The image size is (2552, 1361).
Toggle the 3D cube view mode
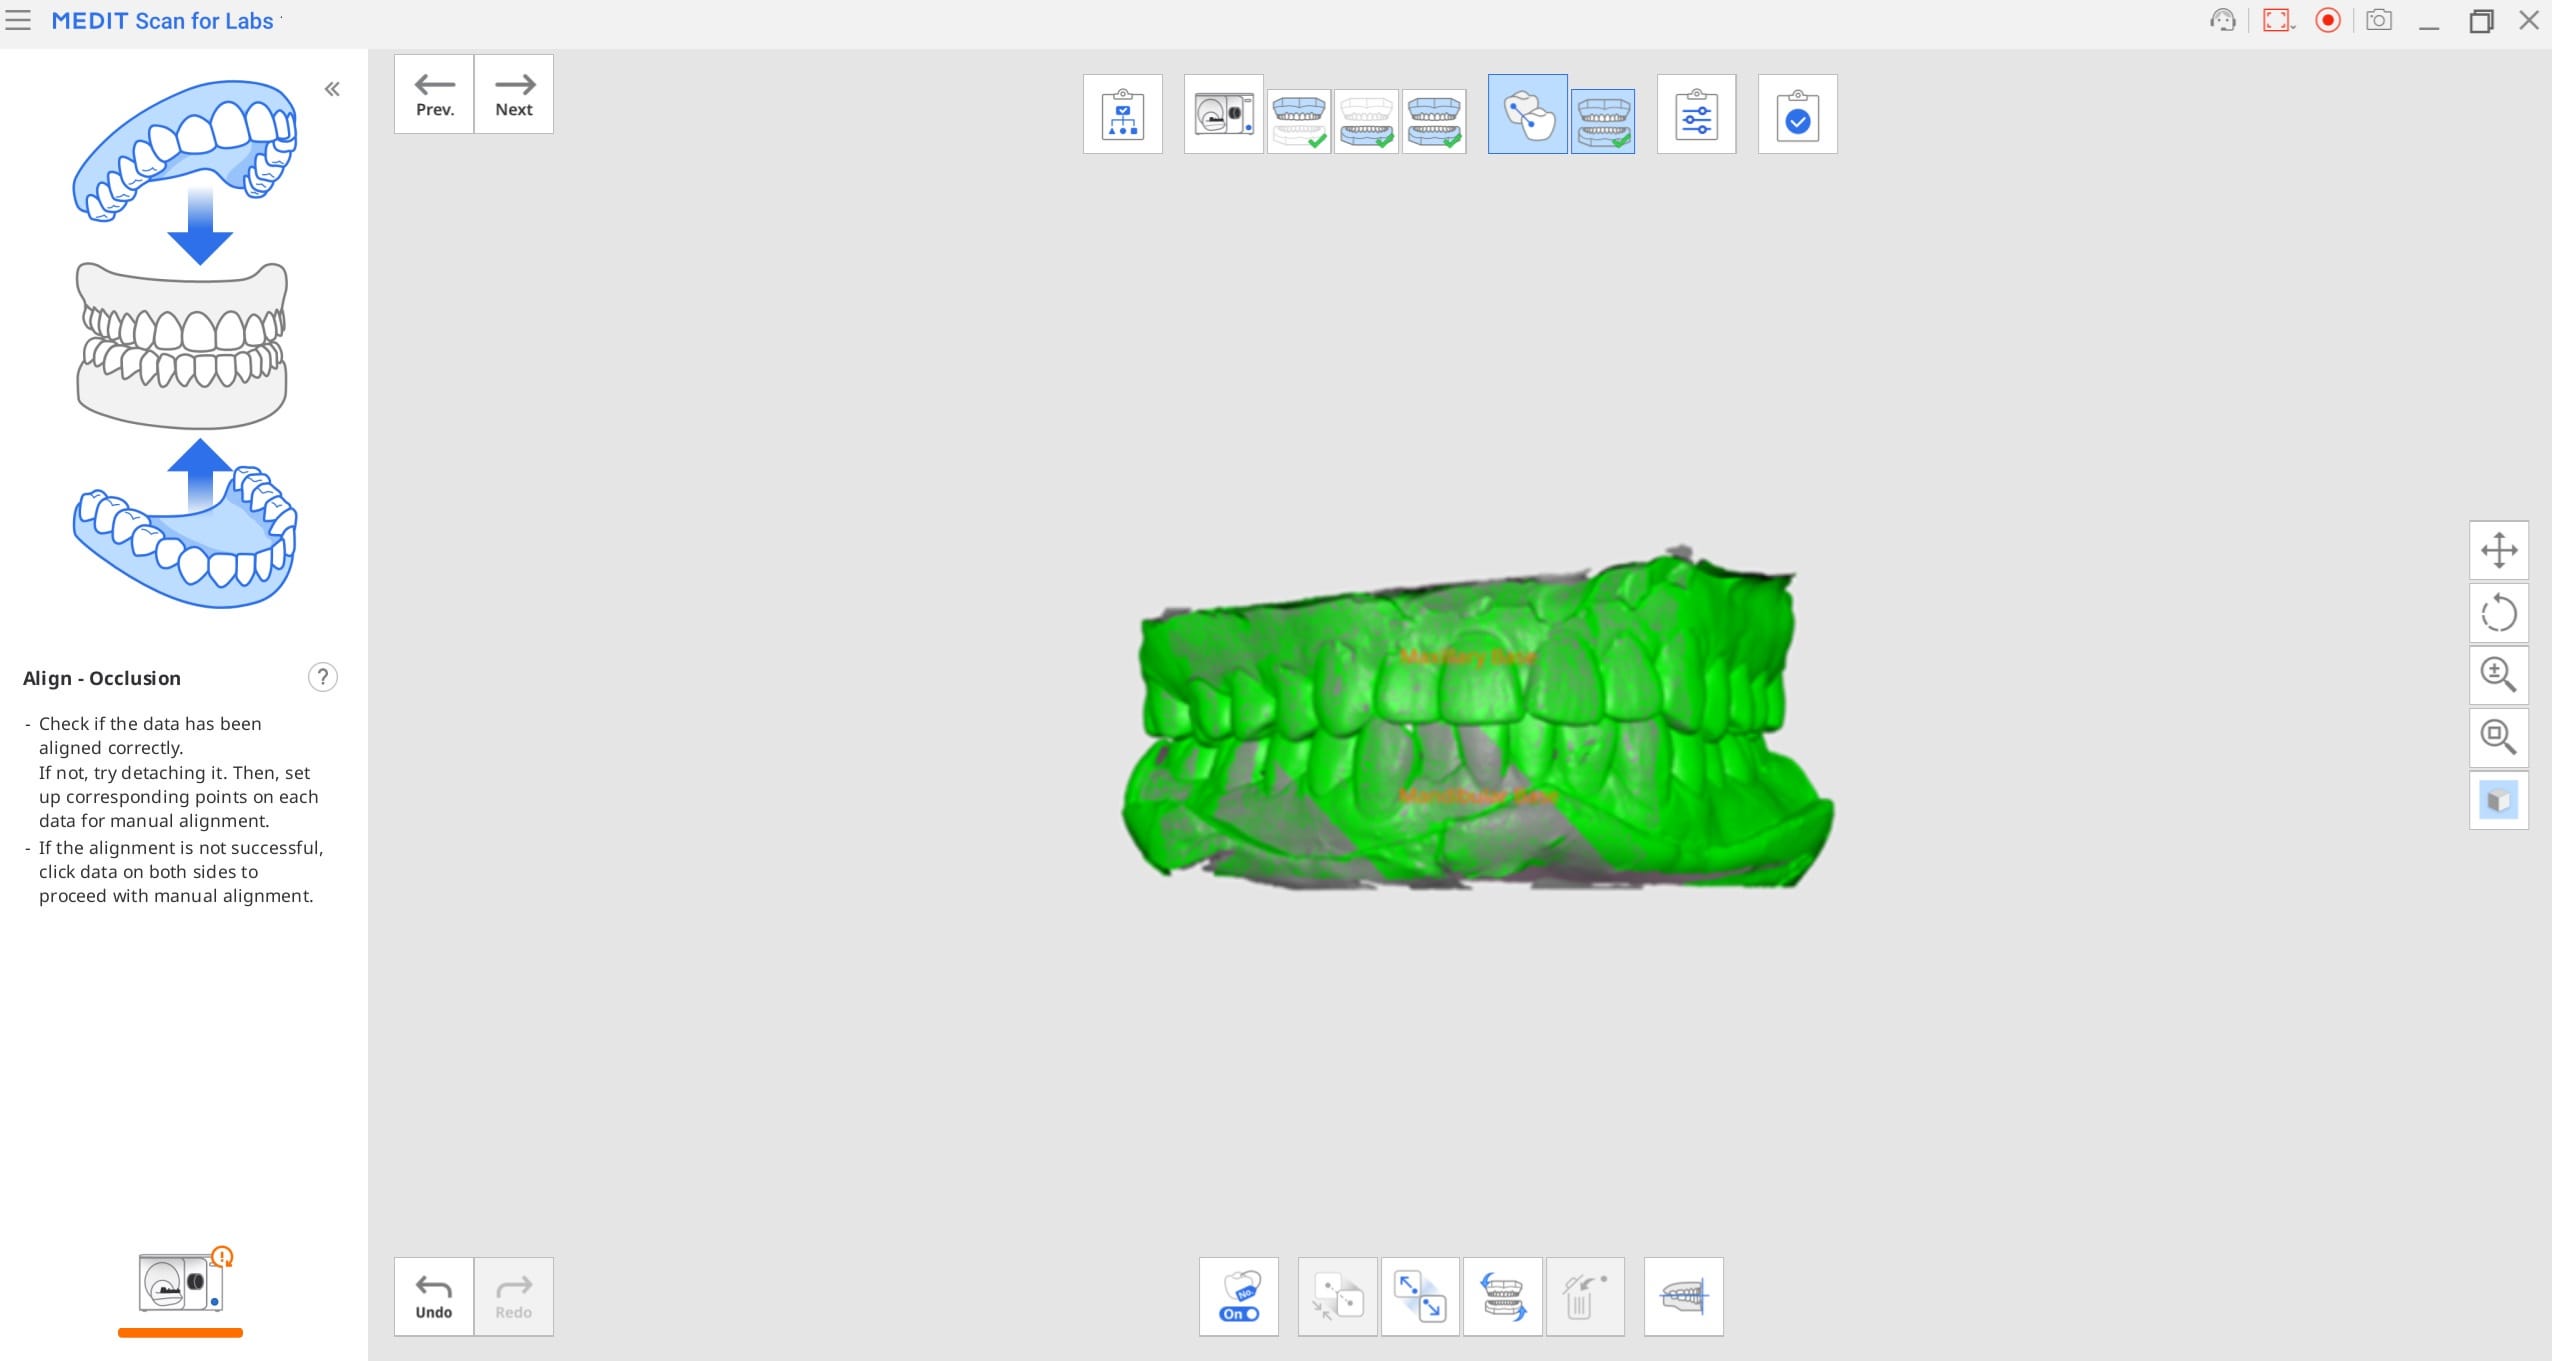tap(2498, 800)
